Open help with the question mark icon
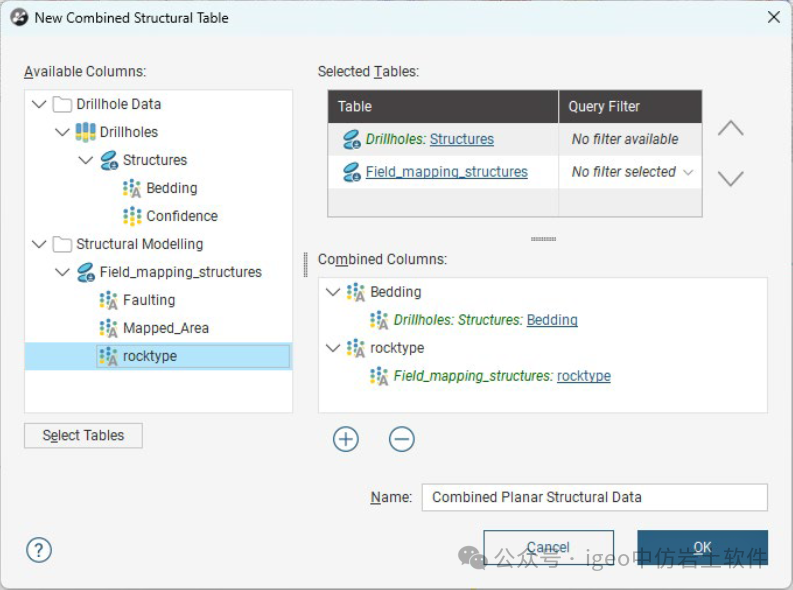 point(39,550)
